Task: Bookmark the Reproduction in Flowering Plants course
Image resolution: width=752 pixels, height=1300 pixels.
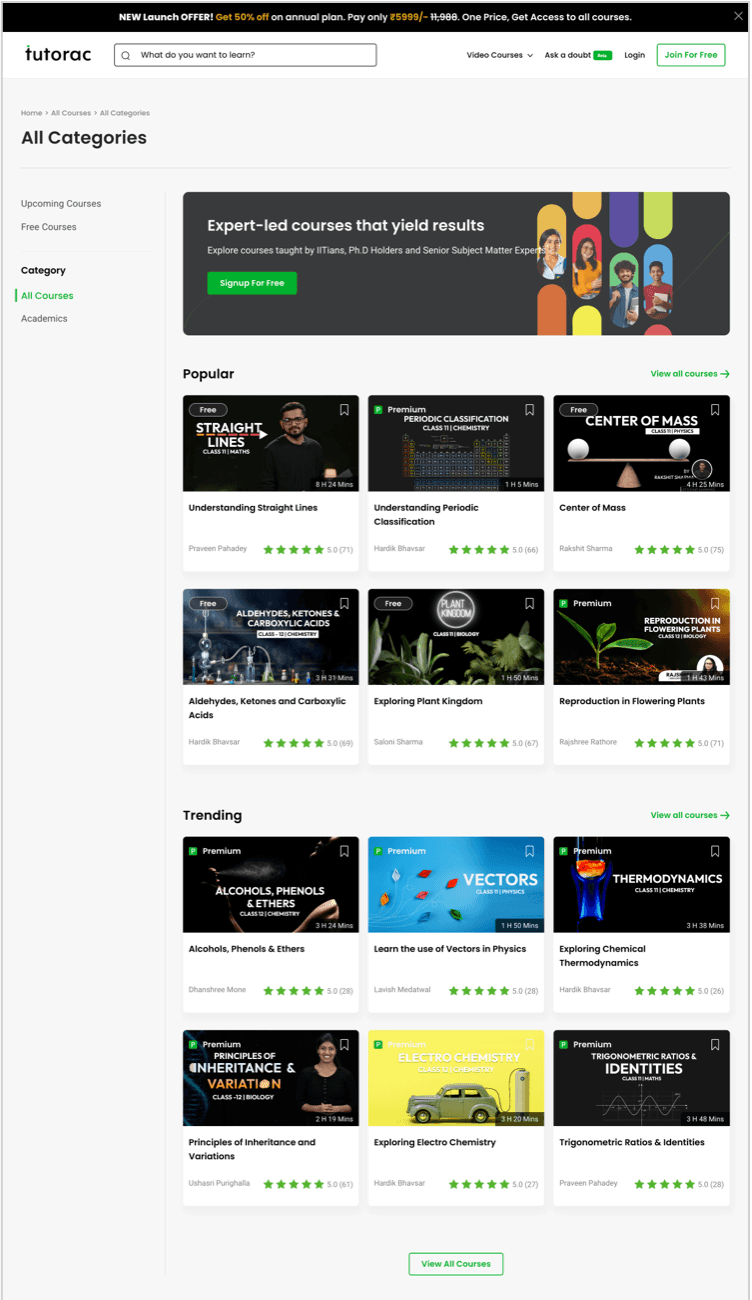Action: point(715,604)
